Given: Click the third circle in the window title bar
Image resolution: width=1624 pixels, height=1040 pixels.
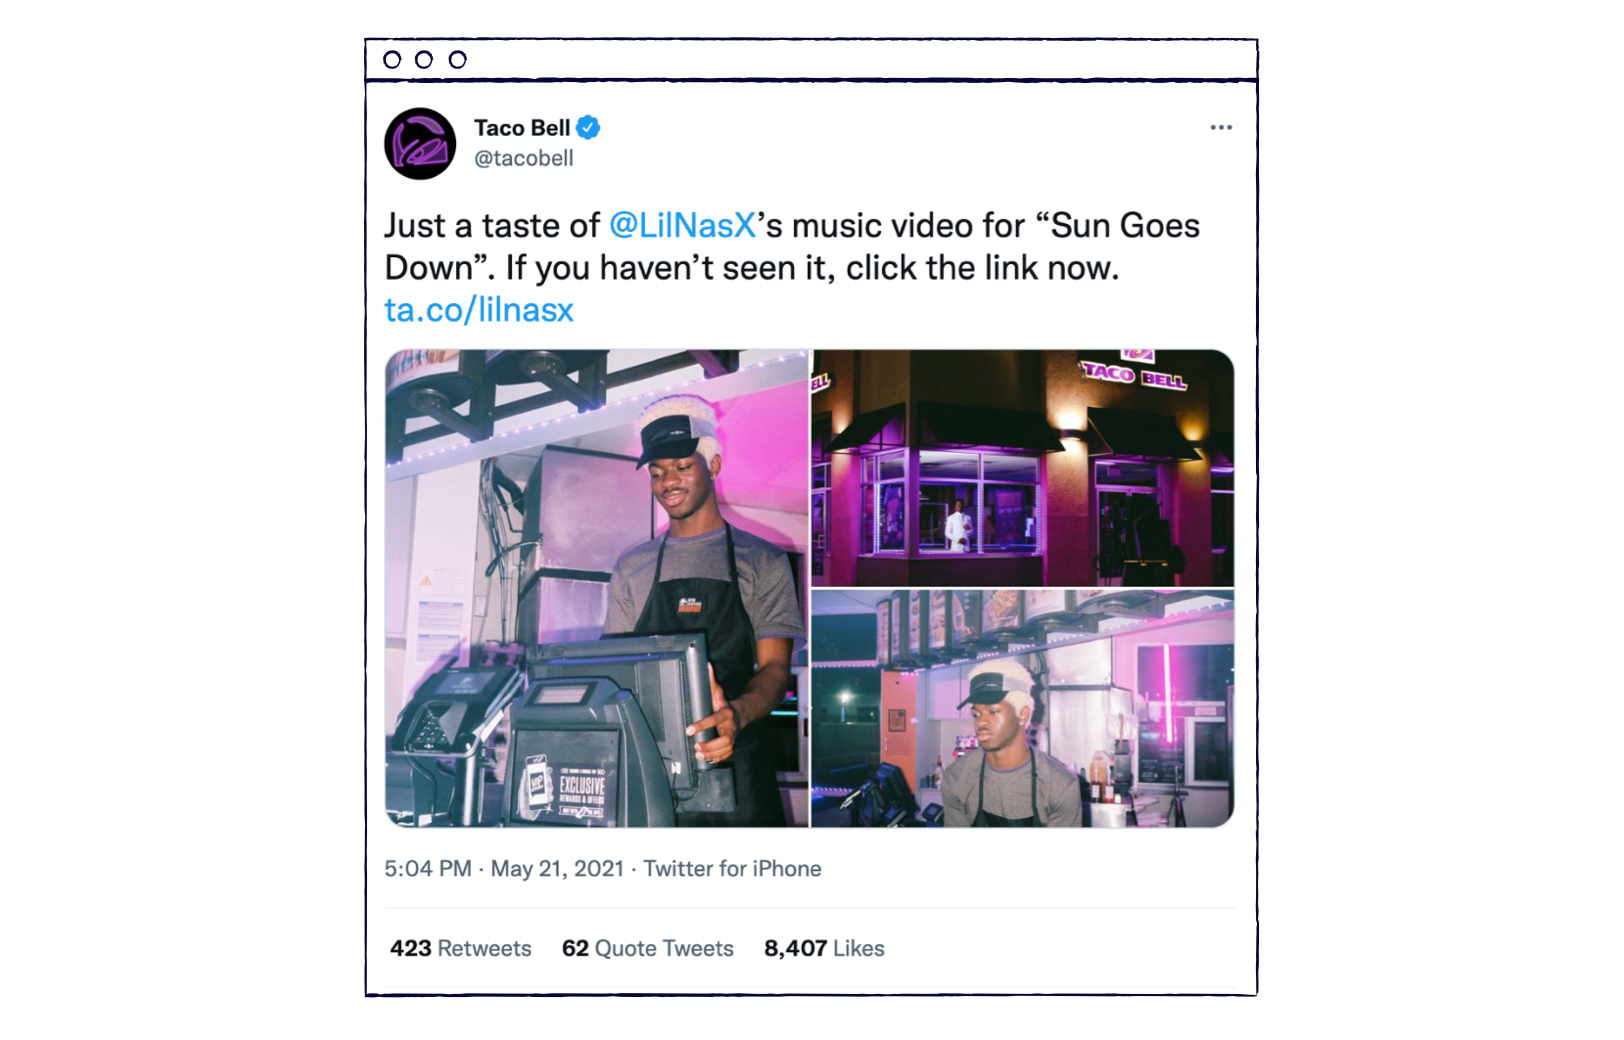Looking at the screenshot, I should point(457,60).
